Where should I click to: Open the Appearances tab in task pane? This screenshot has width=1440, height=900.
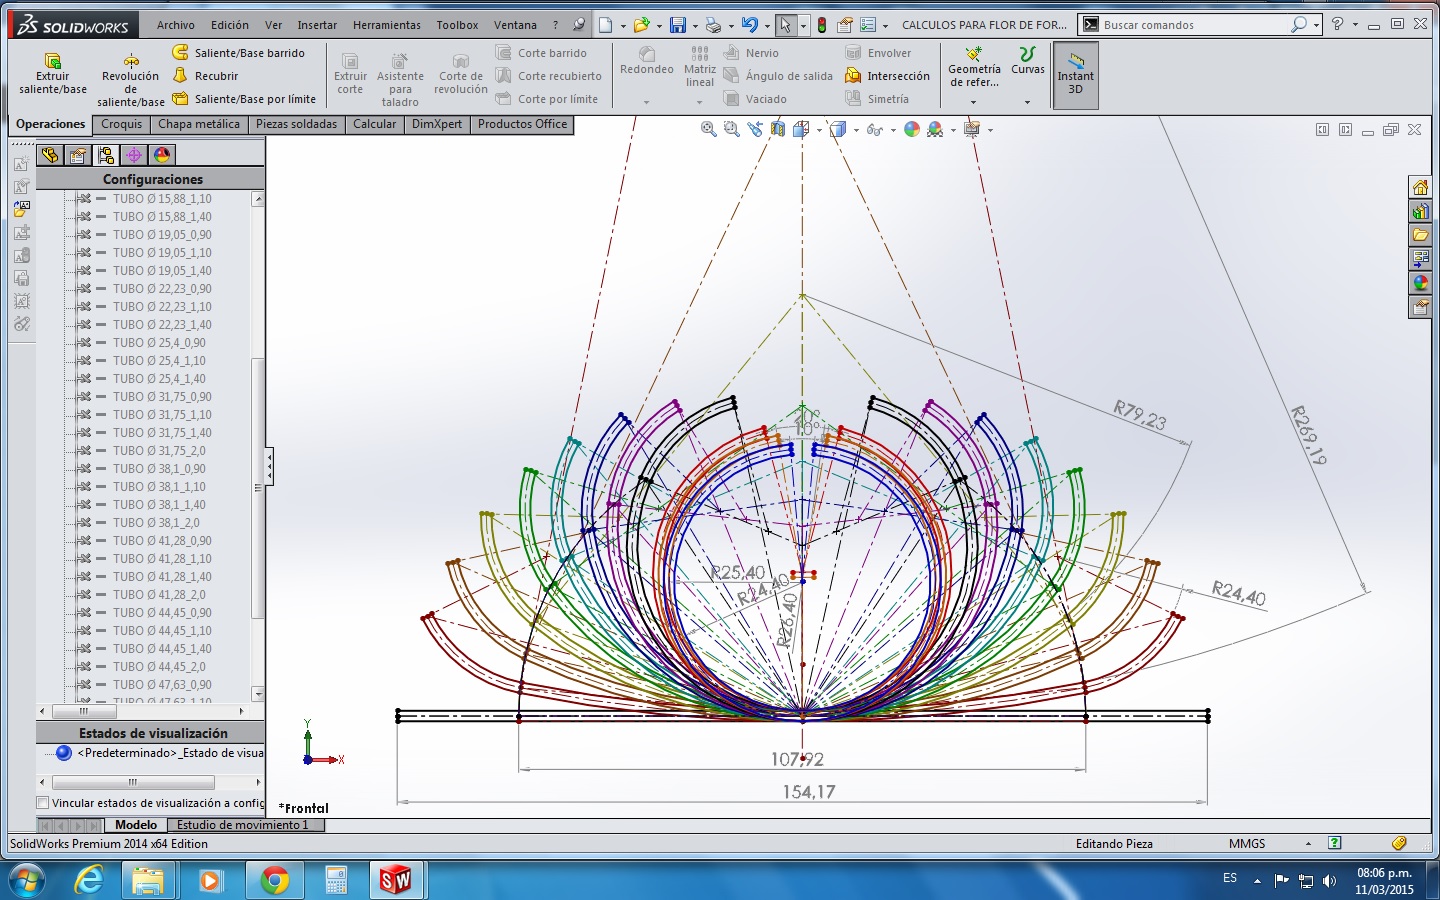click(1420, 283)
